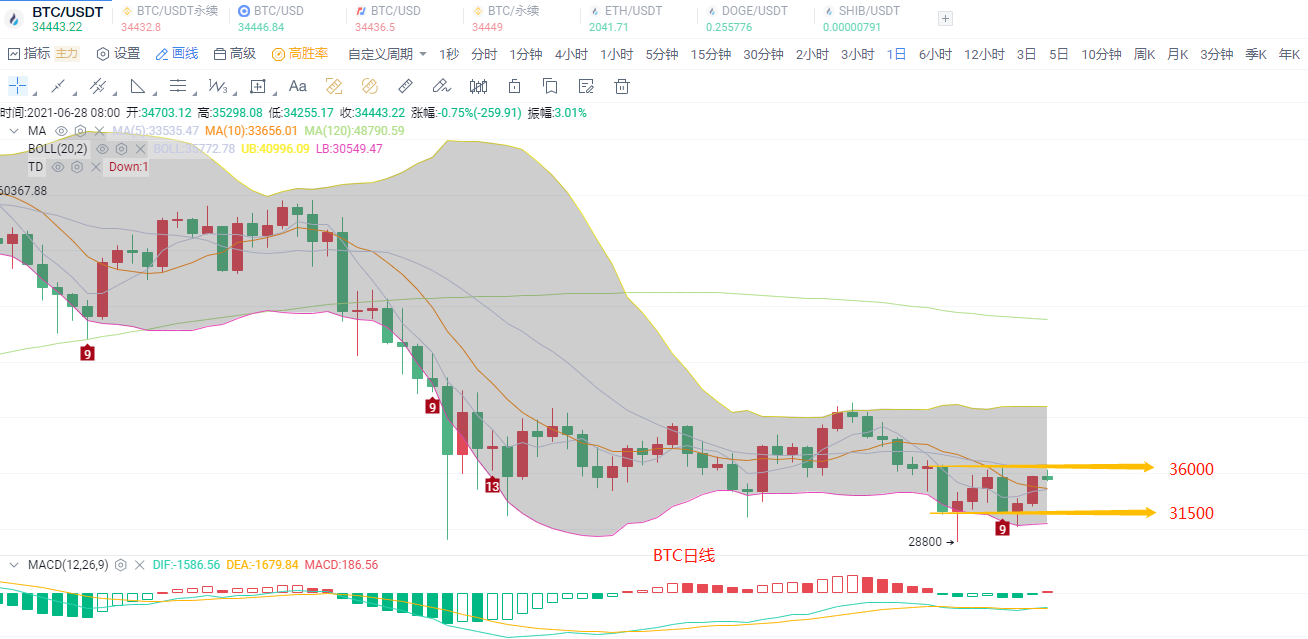Screen dimensions: 1308x639
Task: Select the freehand brush drawing tool
Action: click(x=441, y=87)
